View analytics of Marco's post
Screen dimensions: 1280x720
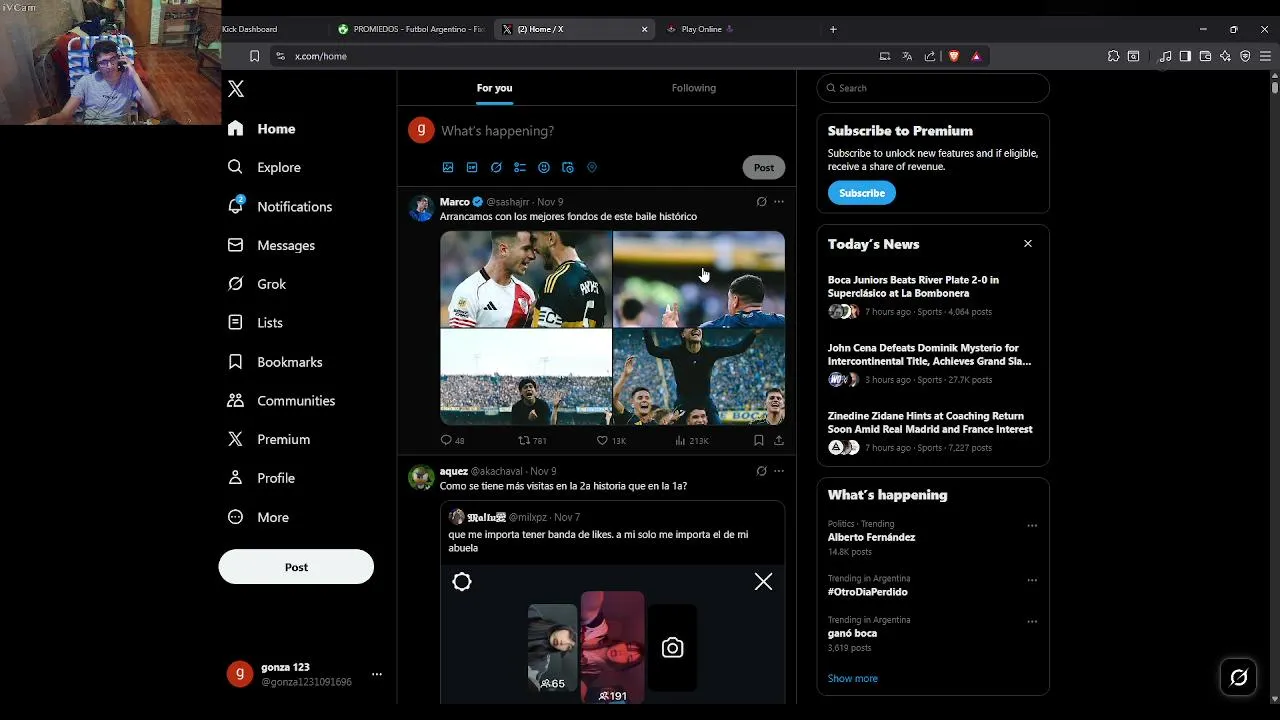pyautogui.click(x=692, y=440)
